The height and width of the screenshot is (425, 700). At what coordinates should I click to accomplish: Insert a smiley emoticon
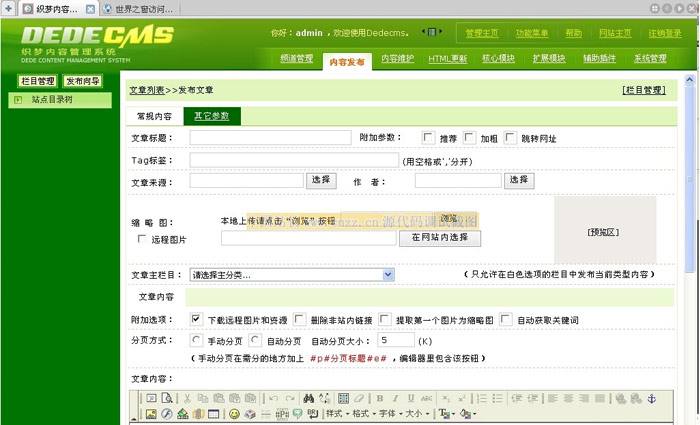234,413
